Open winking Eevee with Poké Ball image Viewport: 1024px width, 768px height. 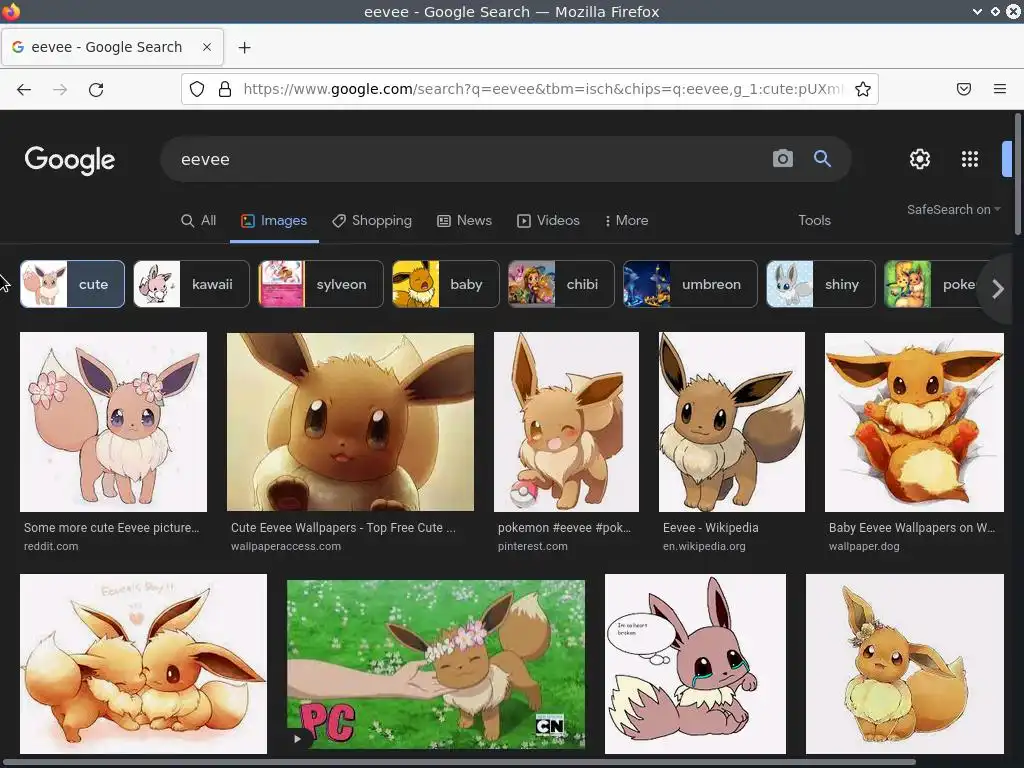(566, 422)
